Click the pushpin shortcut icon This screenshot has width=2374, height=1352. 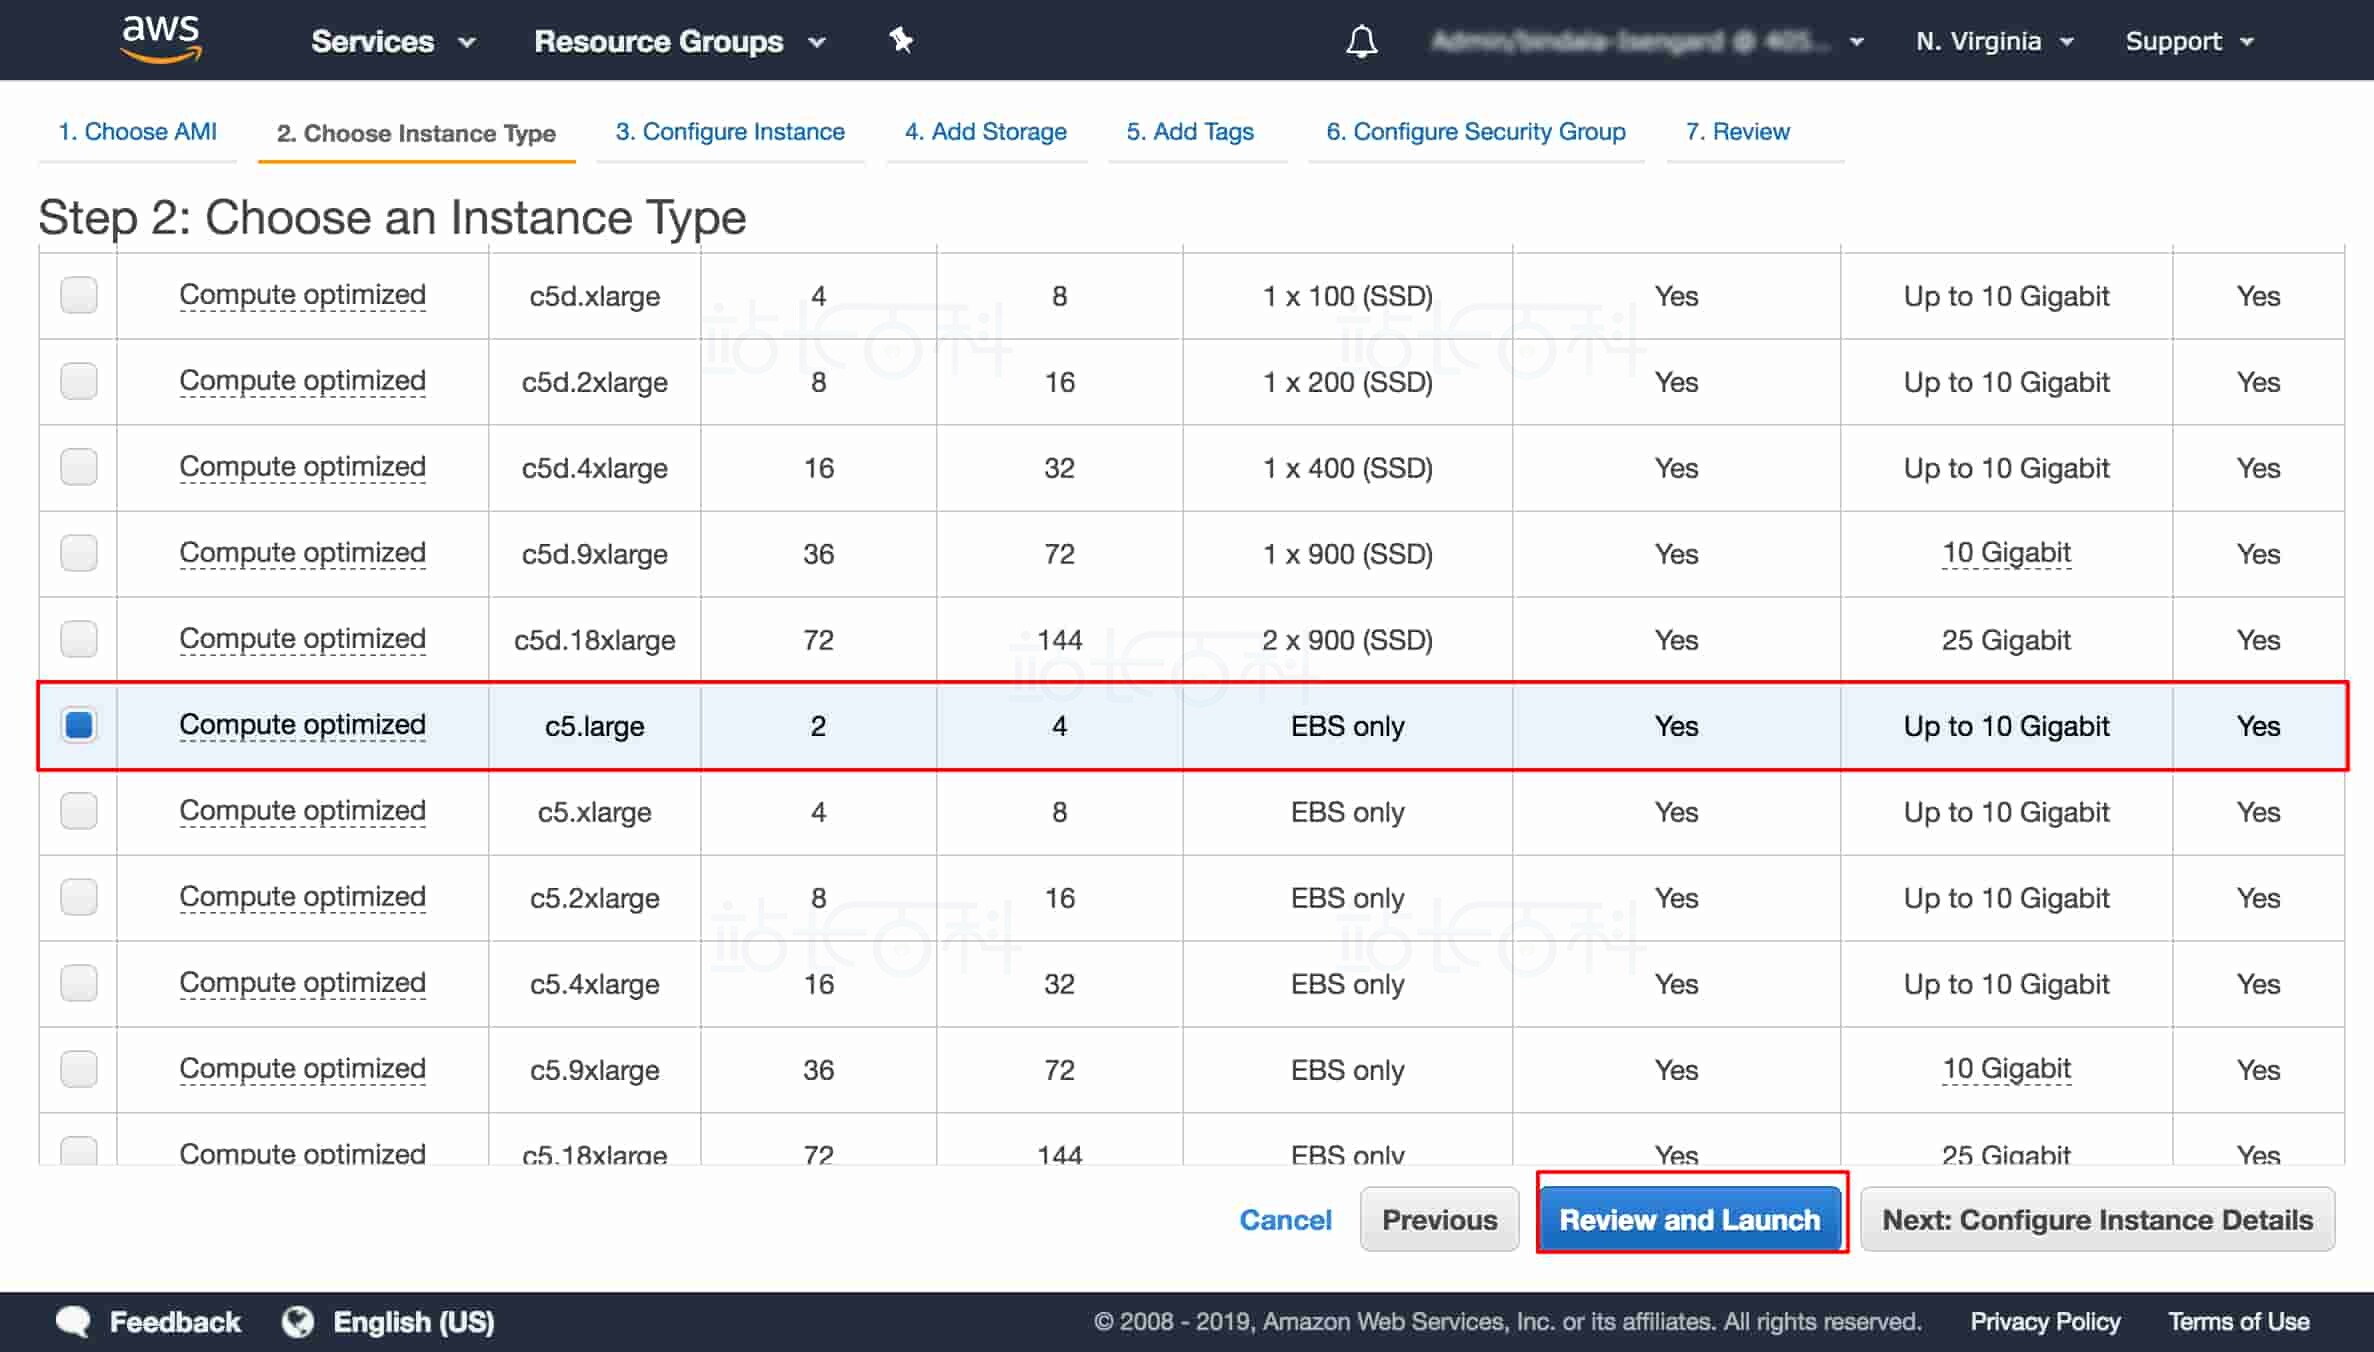(901, 40)
